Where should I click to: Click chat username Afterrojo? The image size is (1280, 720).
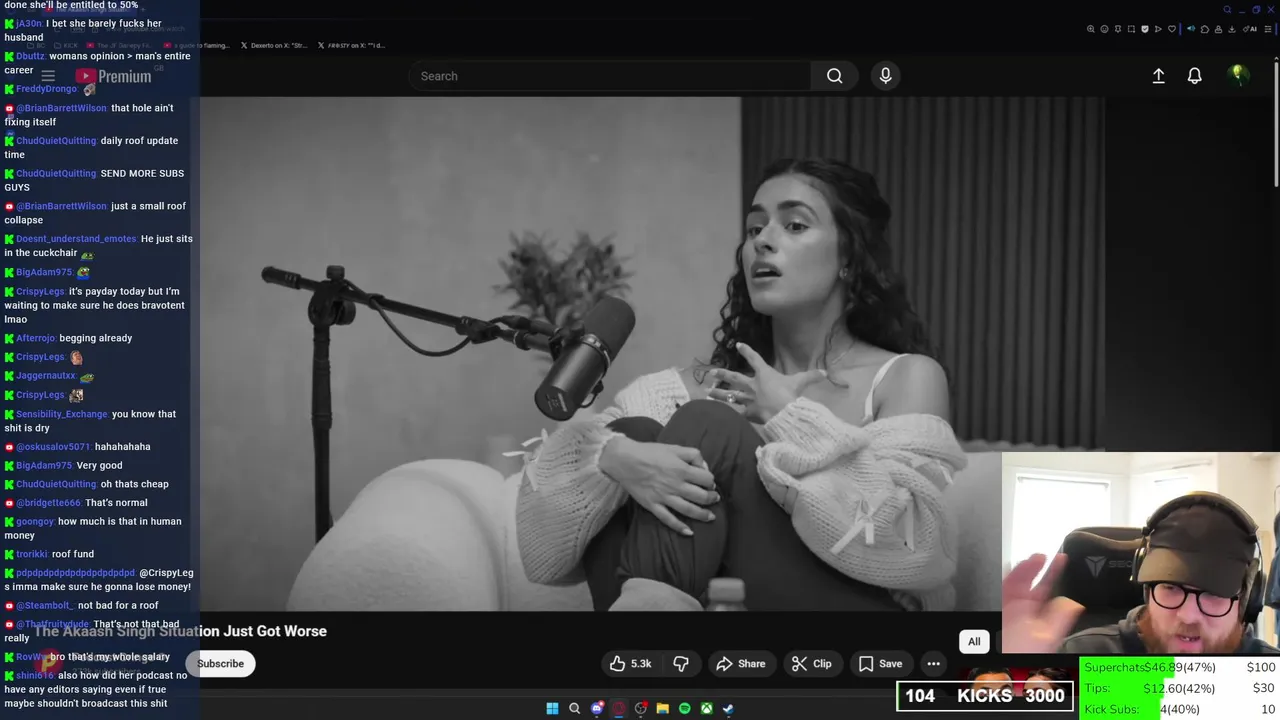(36, 338)
